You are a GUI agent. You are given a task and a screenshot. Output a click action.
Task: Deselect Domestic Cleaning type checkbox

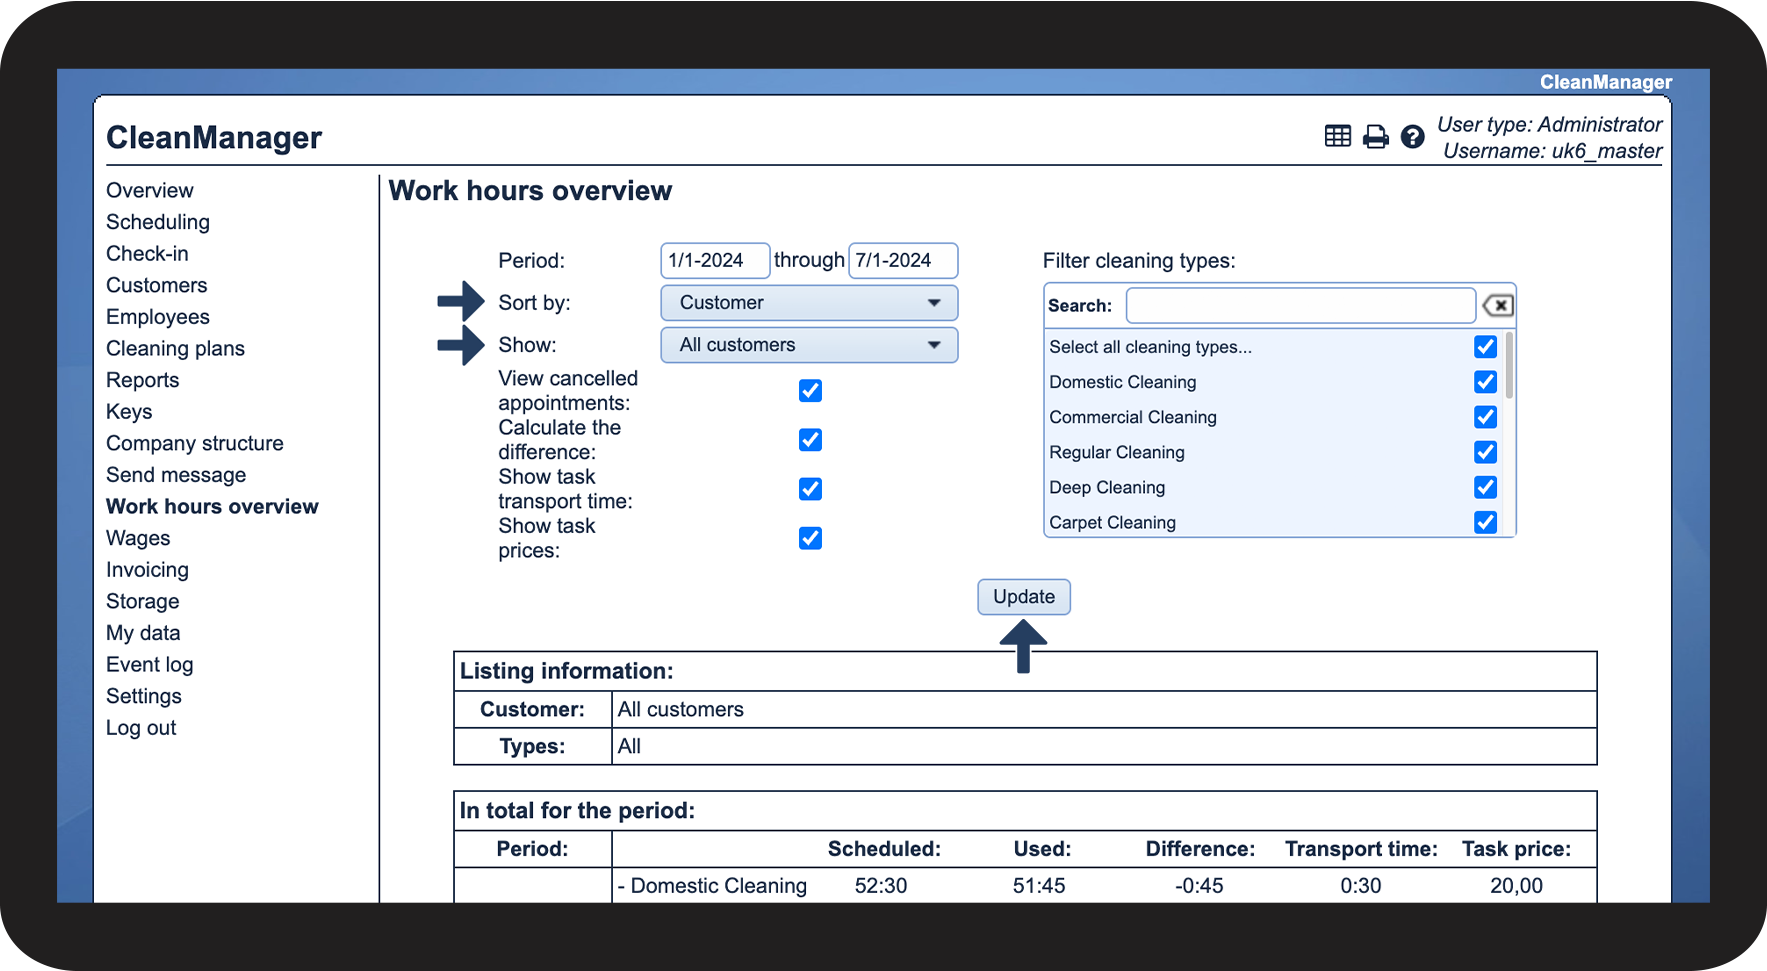coord(1485,382)
